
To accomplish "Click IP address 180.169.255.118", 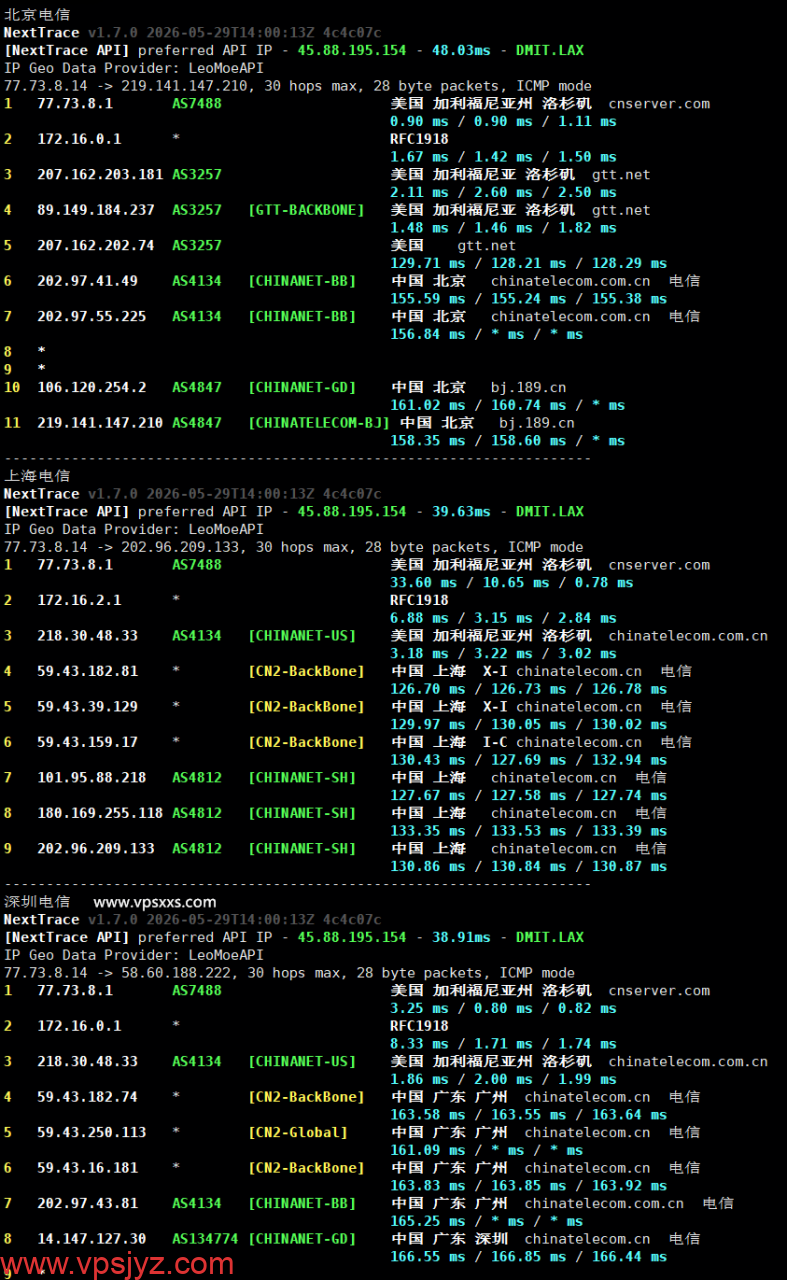I will click(100, 813).
